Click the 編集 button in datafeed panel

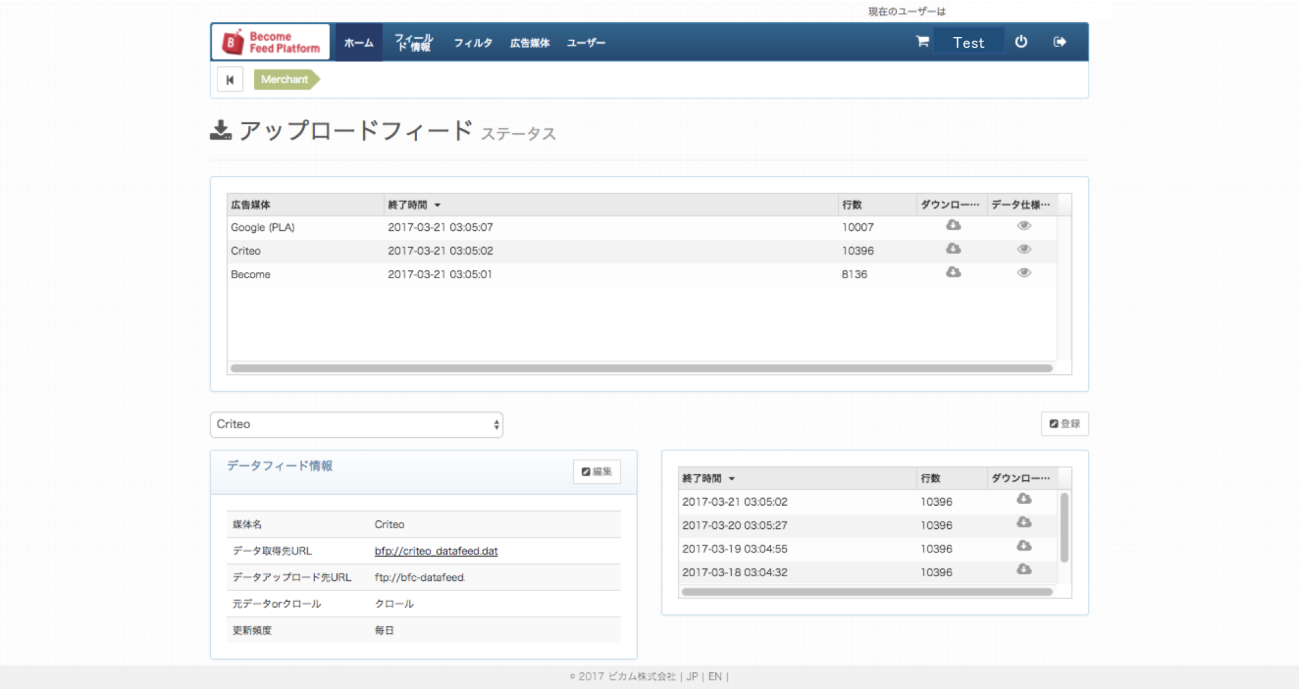tap(597, 472)
